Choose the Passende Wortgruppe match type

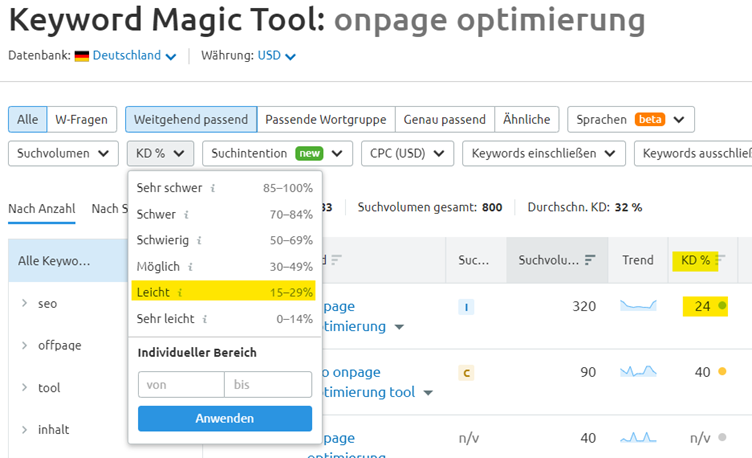point(326,119)
